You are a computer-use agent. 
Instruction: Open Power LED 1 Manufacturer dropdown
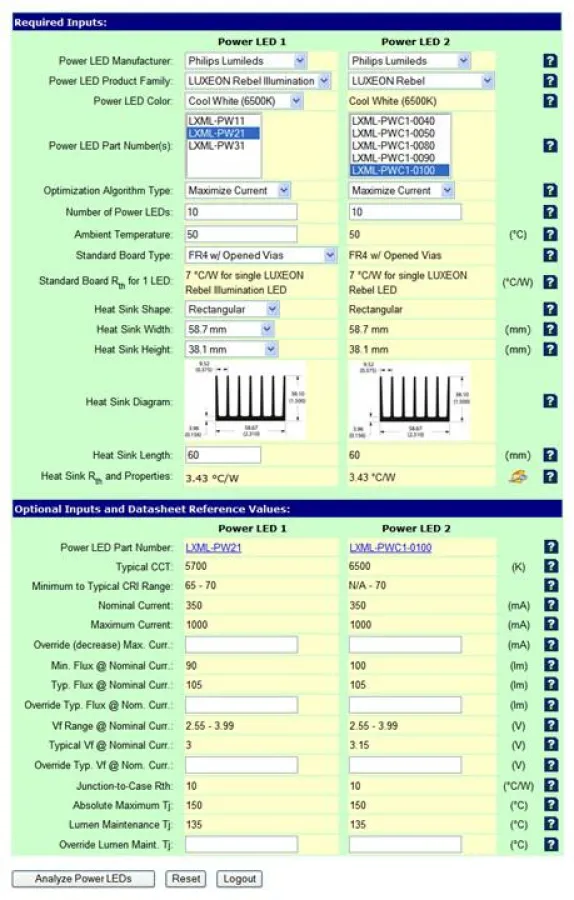tap(246, 61)
